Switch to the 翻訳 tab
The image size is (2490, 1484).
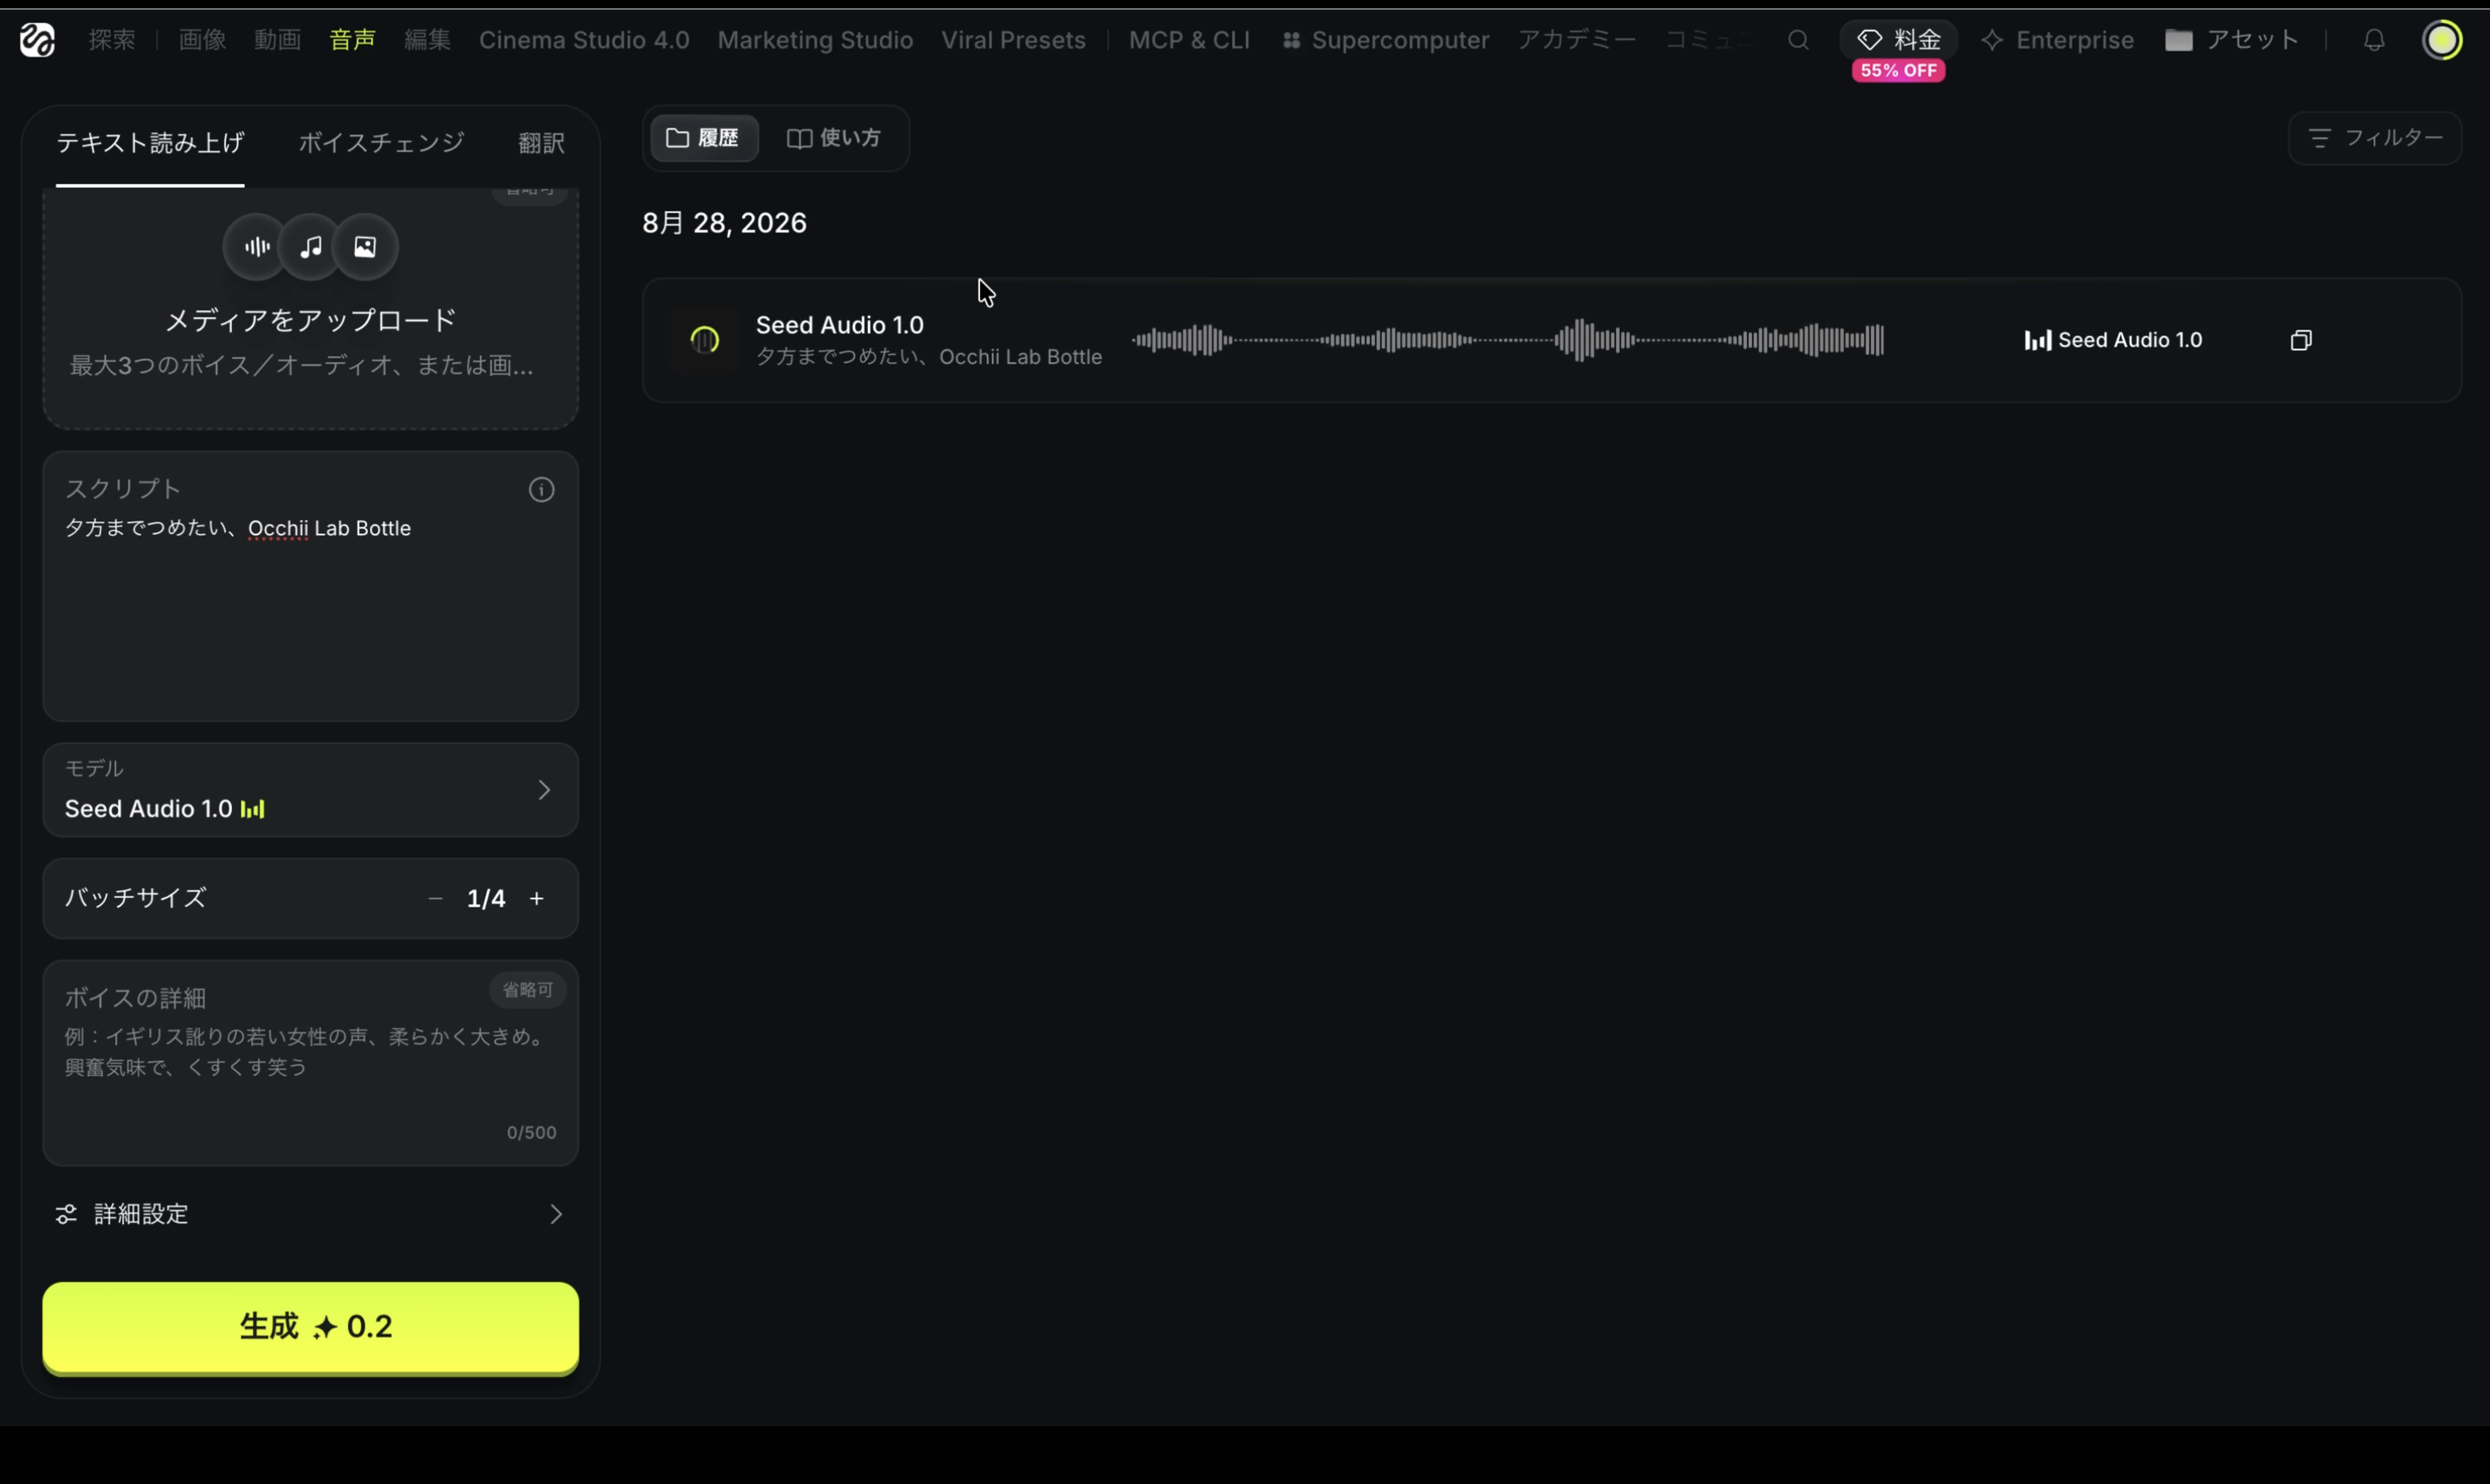[541, 143]
